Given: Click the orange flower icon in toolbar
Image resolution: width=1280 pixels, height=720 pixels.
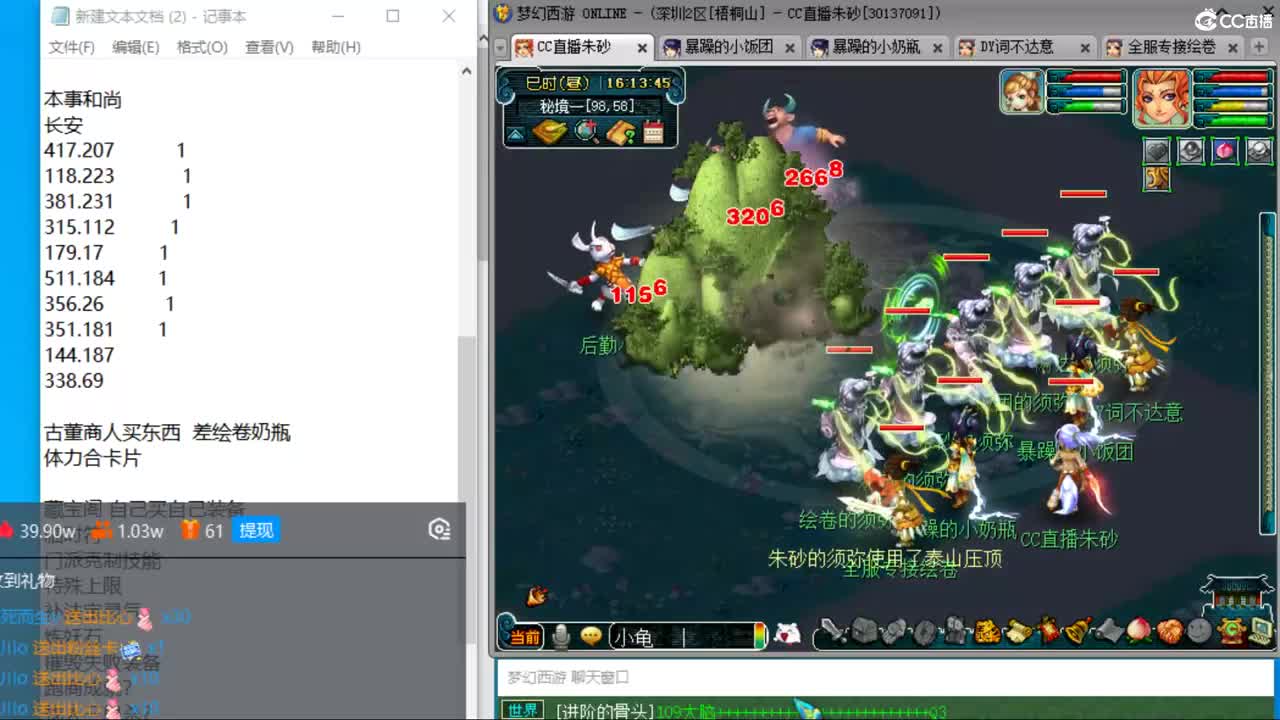Looking at the screenshot, I should 1170,631.
